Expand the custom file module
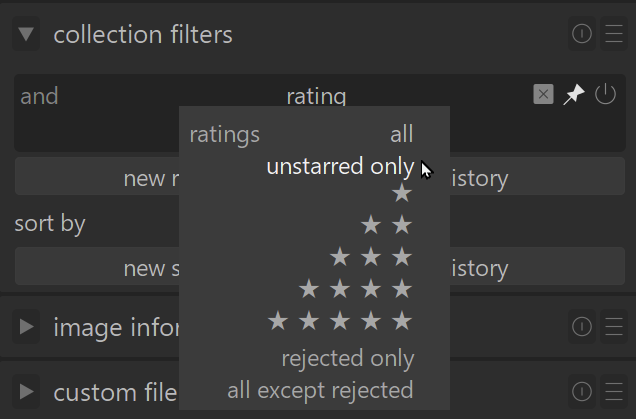Image resolution: width=636 pixels, height=419 pixels. tap(27, 391)
